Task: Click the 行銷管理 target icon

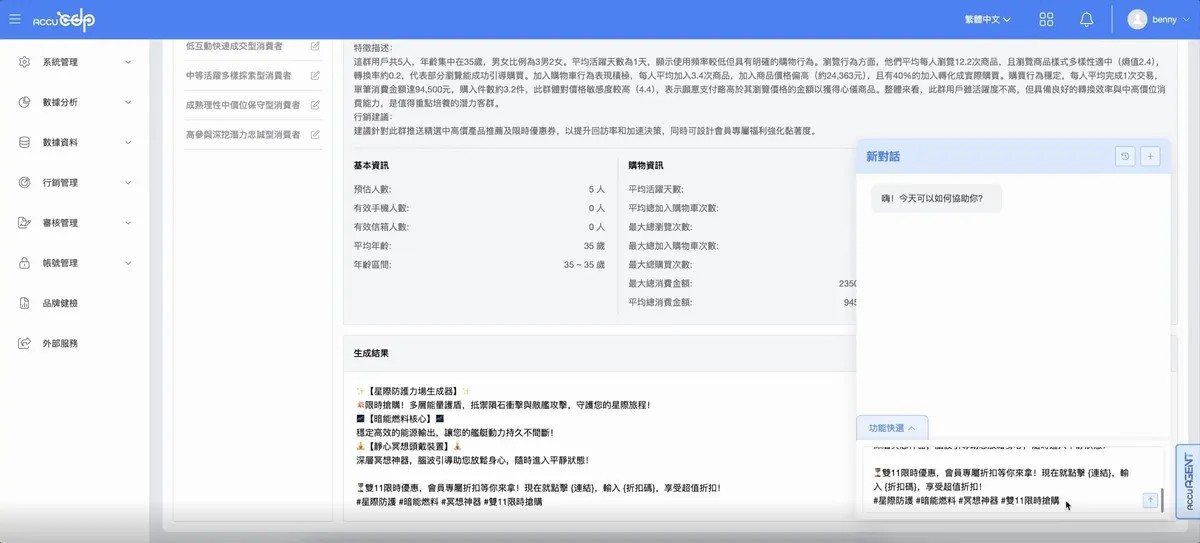Action: pyautogui.click(x=24, y=183)
